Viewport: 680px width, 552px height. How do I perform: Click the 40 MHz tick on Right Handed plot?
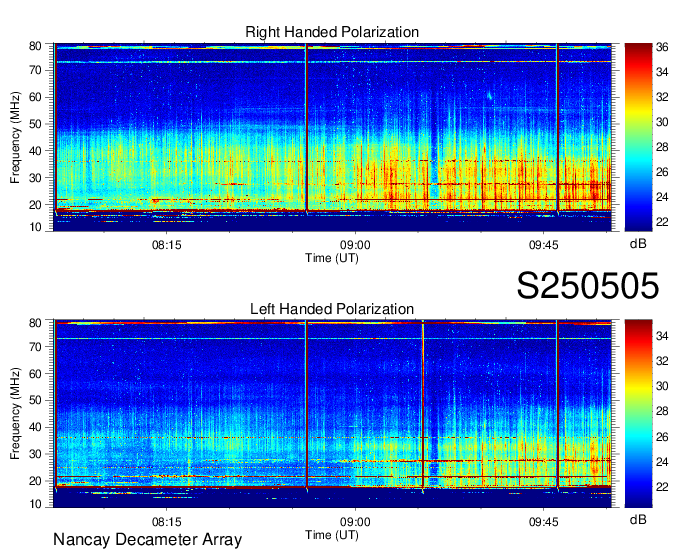[x=35, y=151]
